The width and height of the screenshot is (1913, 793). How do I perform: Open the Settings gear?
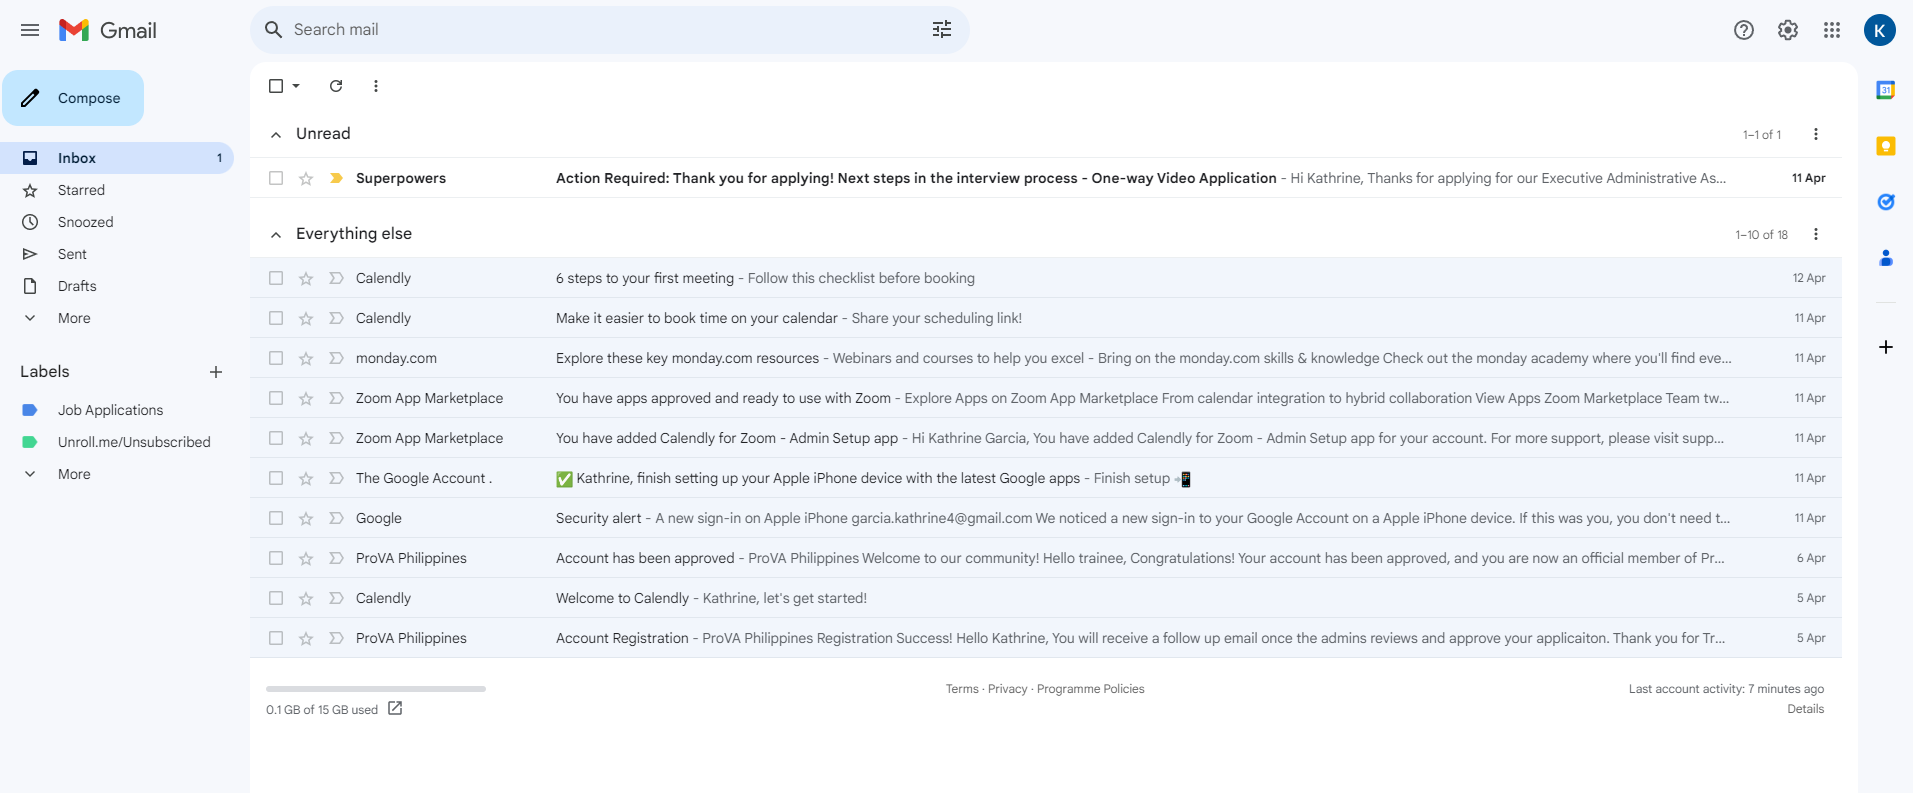pos(1787,30)
